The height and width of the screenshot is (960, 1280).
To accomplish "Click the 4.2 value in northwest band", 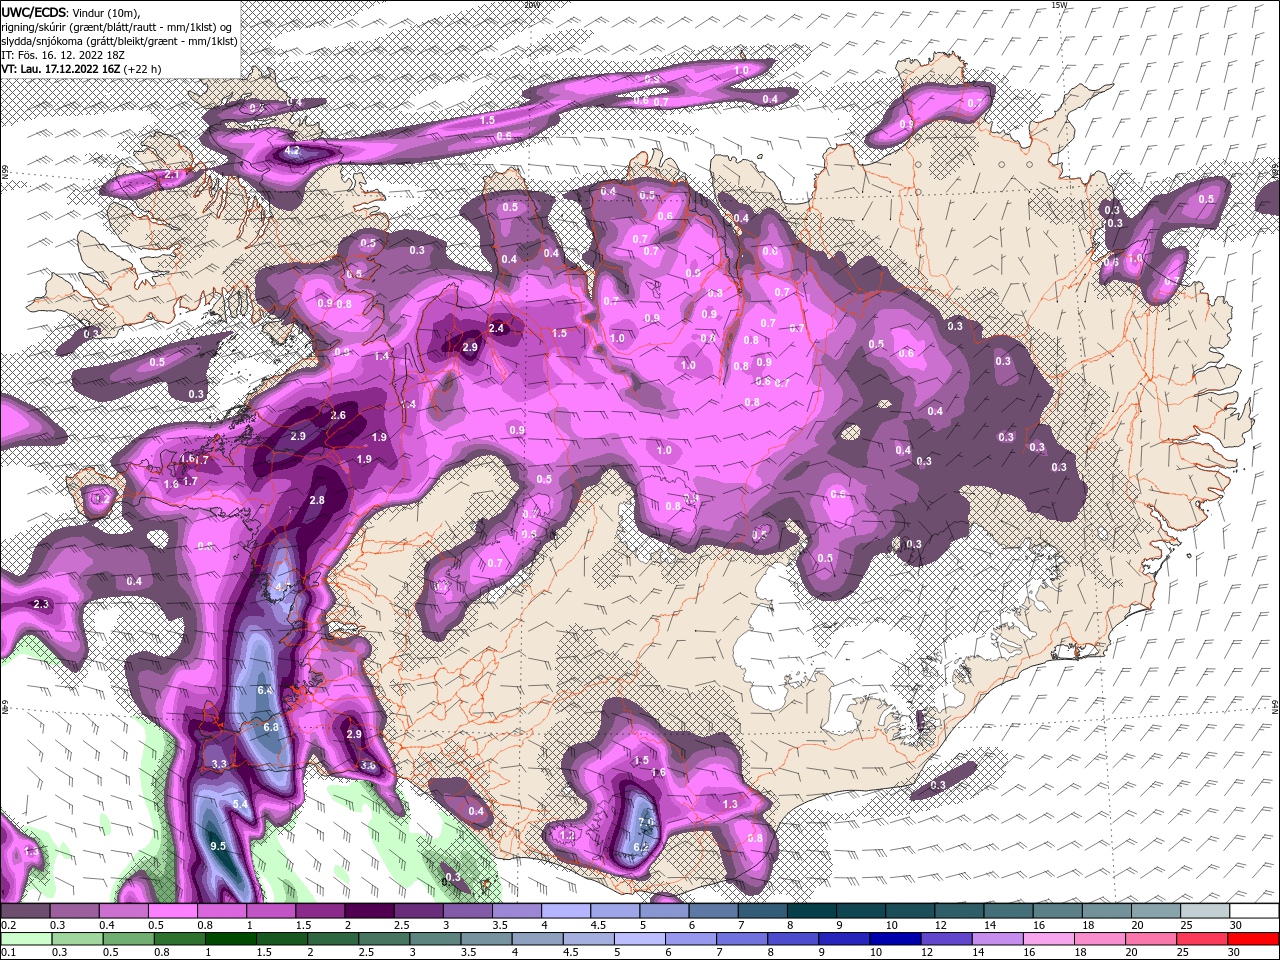I will click(293, 151).
